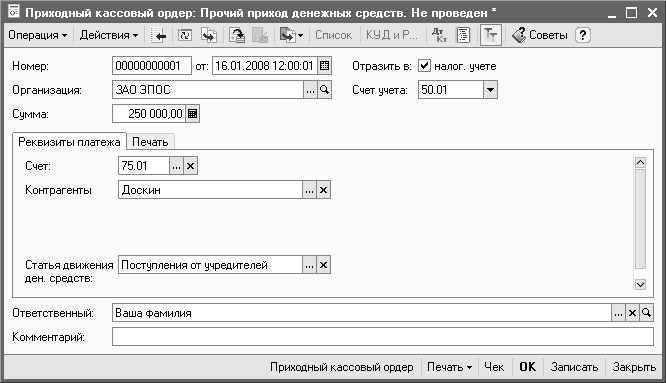Select the Реквизиты платежа tab
The width and height of the screenshot is (666, 383).
pyautogui.click(x=69, y=141)
